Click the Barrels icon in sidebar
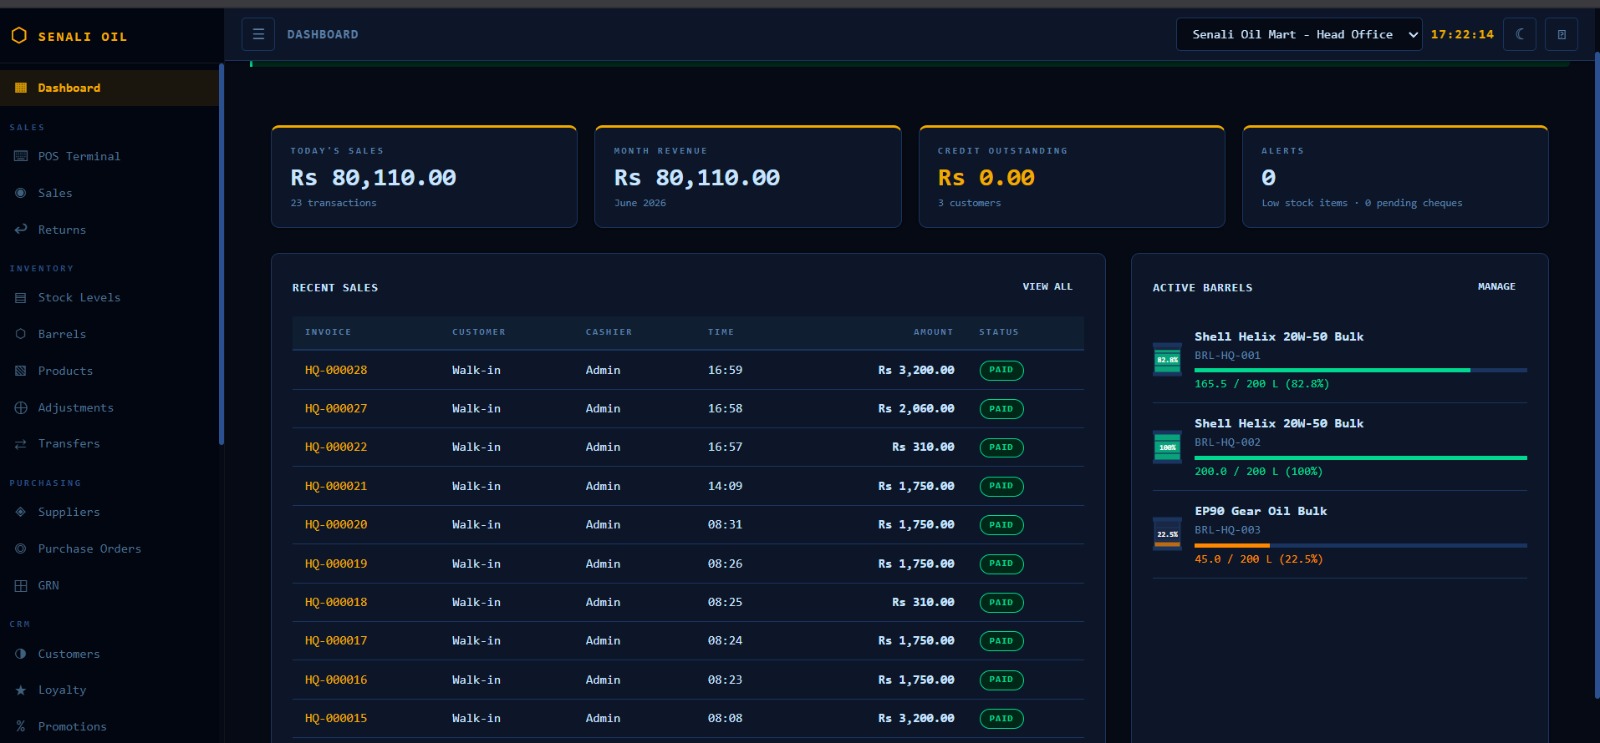The image size is (1600, 743). 21,334
